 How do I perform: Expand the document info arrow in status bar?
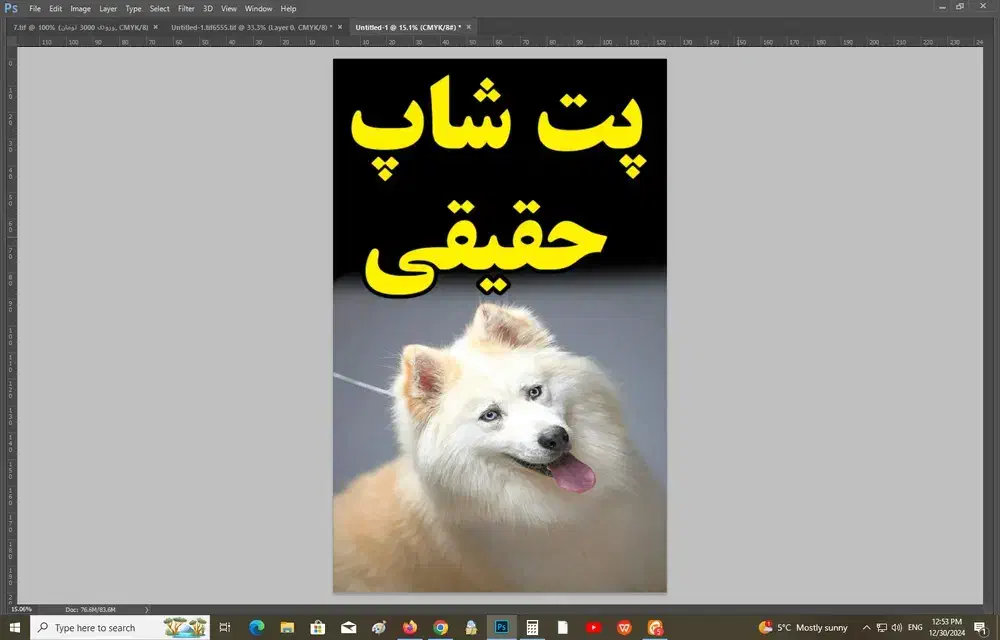pyautogui.click(x=147, y=609)
